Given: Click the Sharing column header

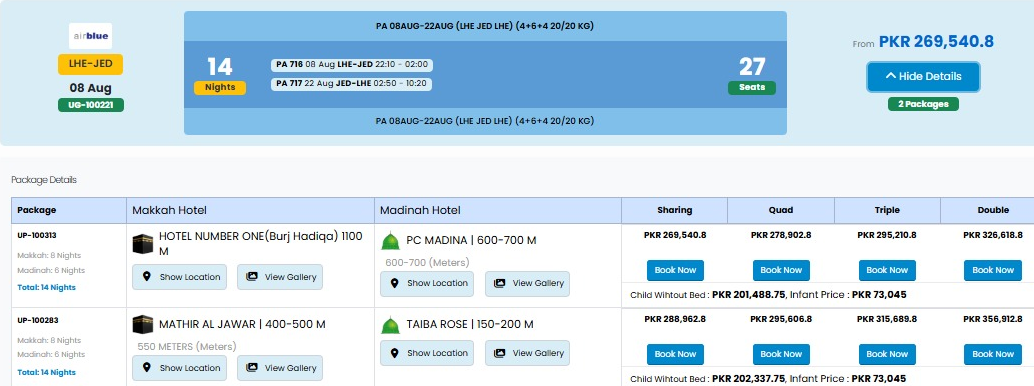Looking at the screenshot, I should [675, 210].
